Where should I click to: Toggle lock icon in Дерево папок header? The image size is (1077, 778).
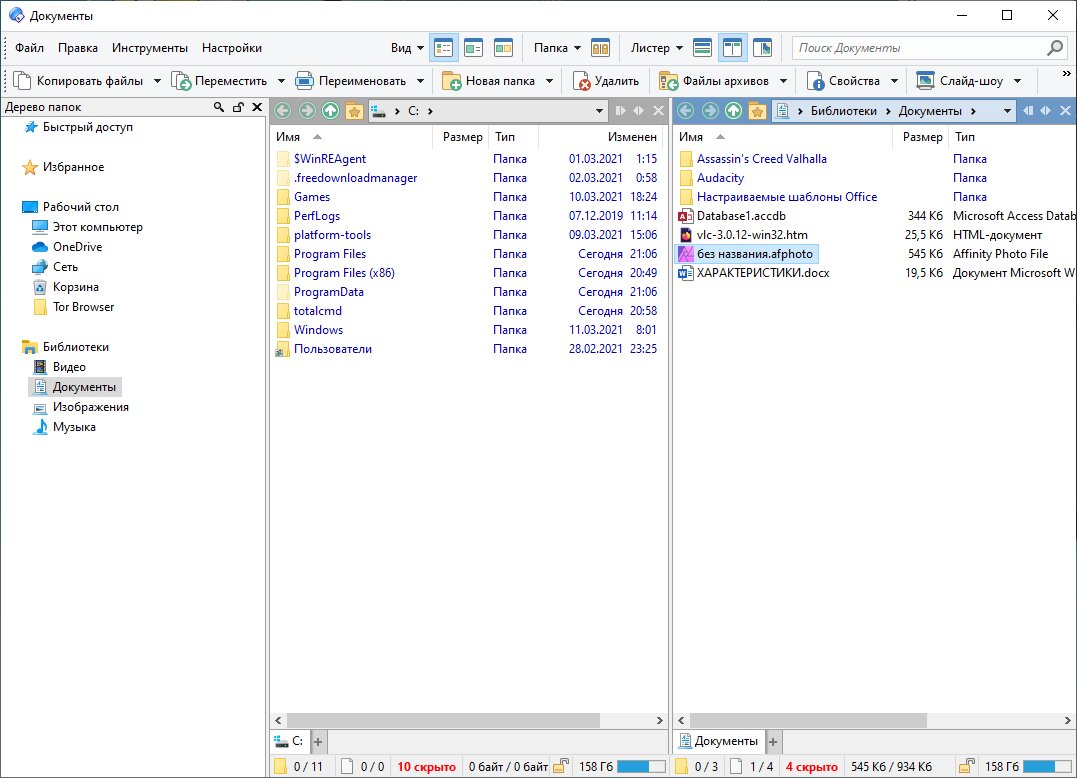(x=238, y=107)
